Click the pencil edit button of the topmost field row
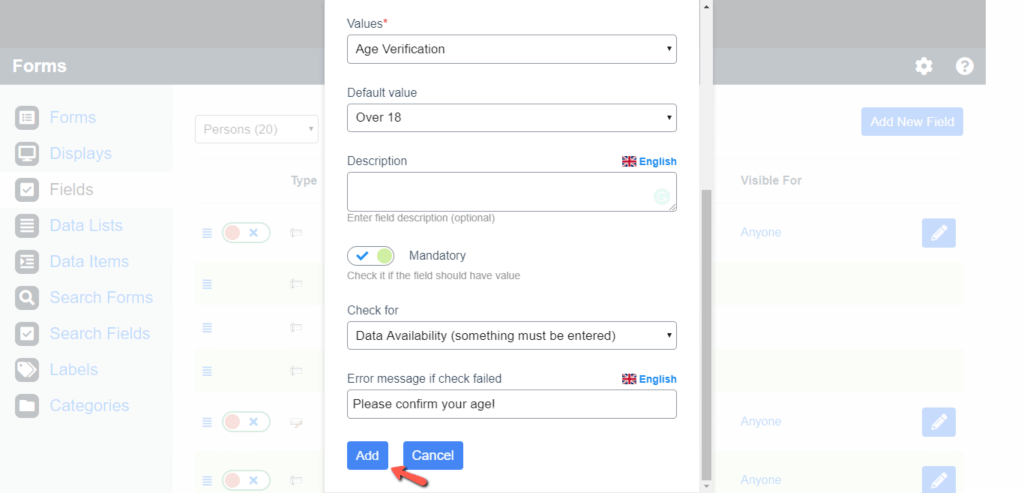Screen dimensions: 1024x493 (938, 233)
